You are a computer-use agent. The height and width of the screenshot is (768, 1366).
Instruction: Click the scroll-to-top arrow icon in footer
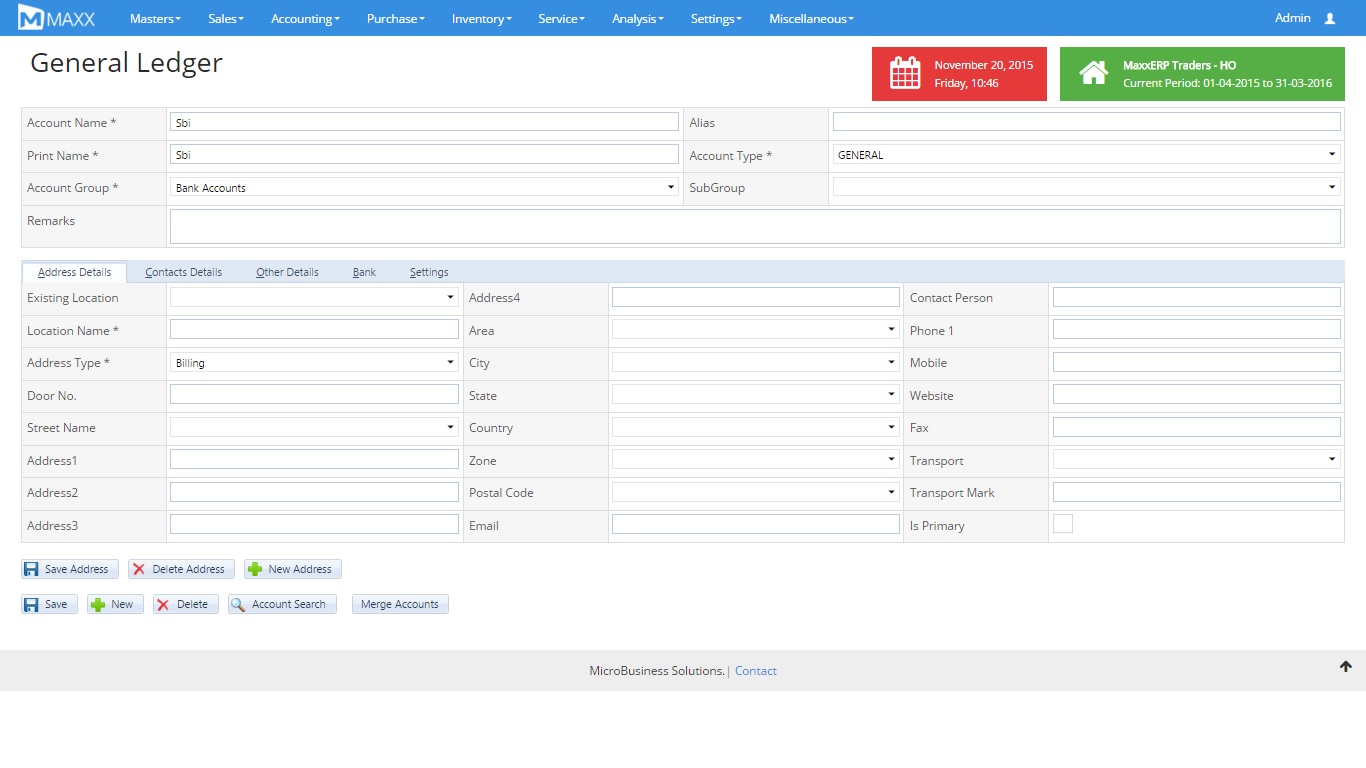point(1345,667)
